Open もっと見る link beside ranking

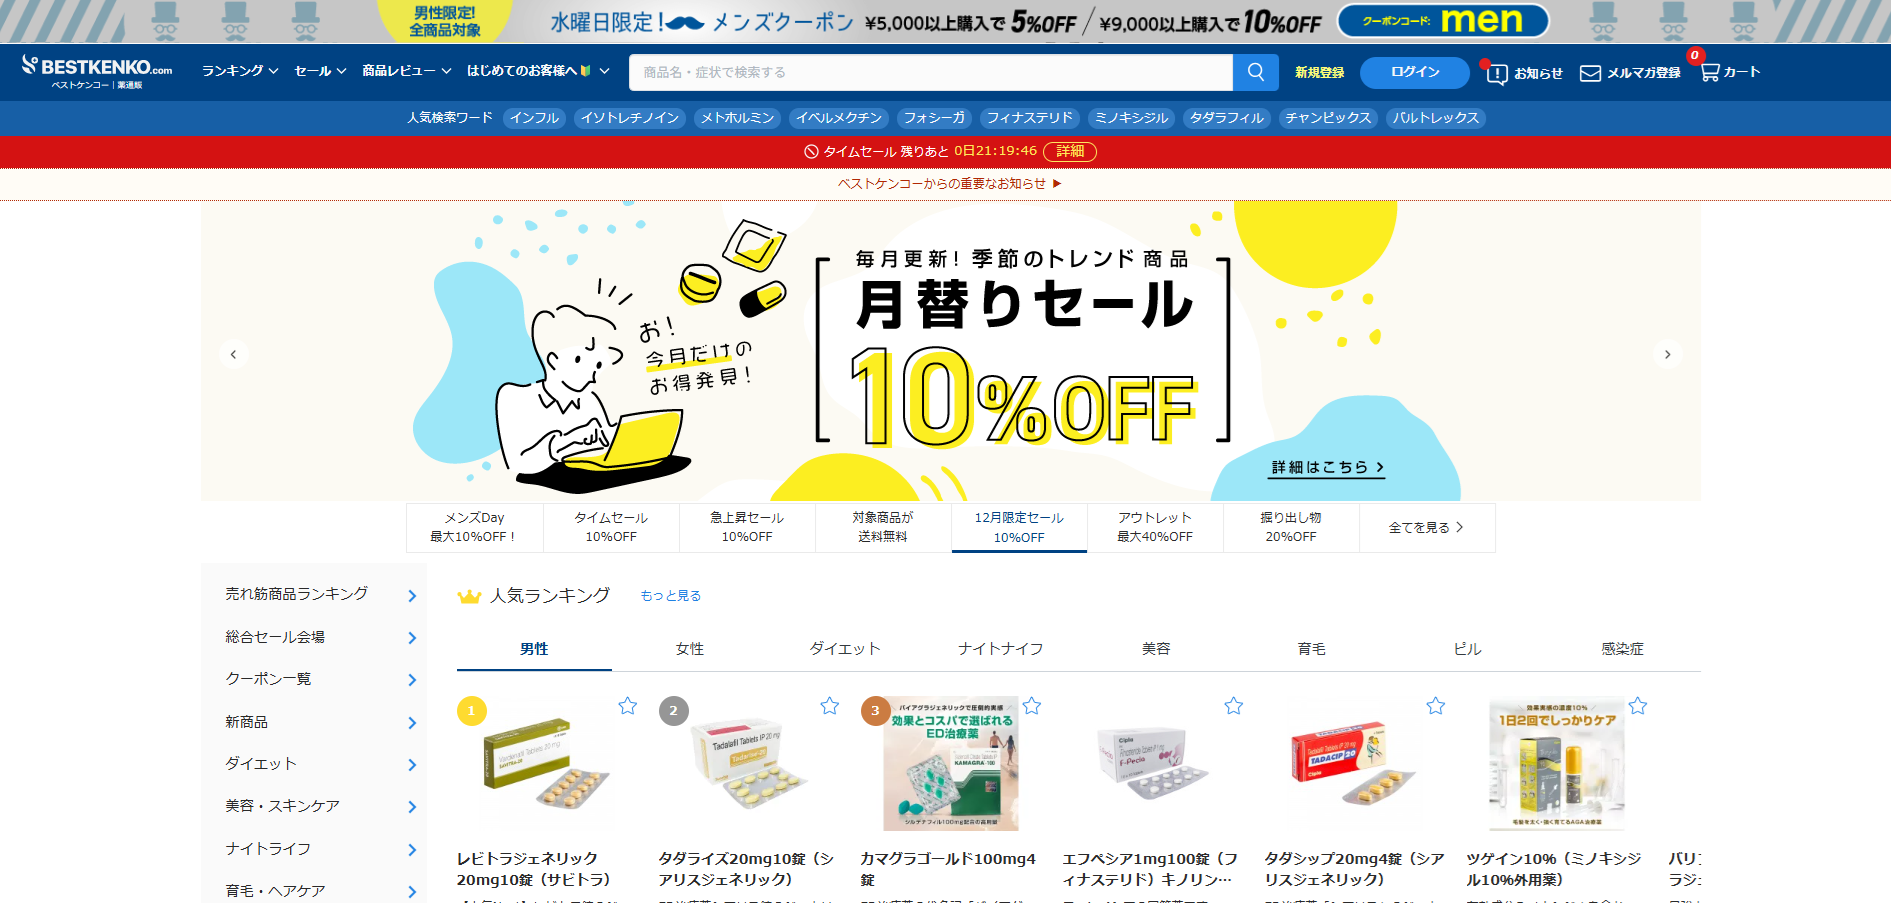click(670, 596)
